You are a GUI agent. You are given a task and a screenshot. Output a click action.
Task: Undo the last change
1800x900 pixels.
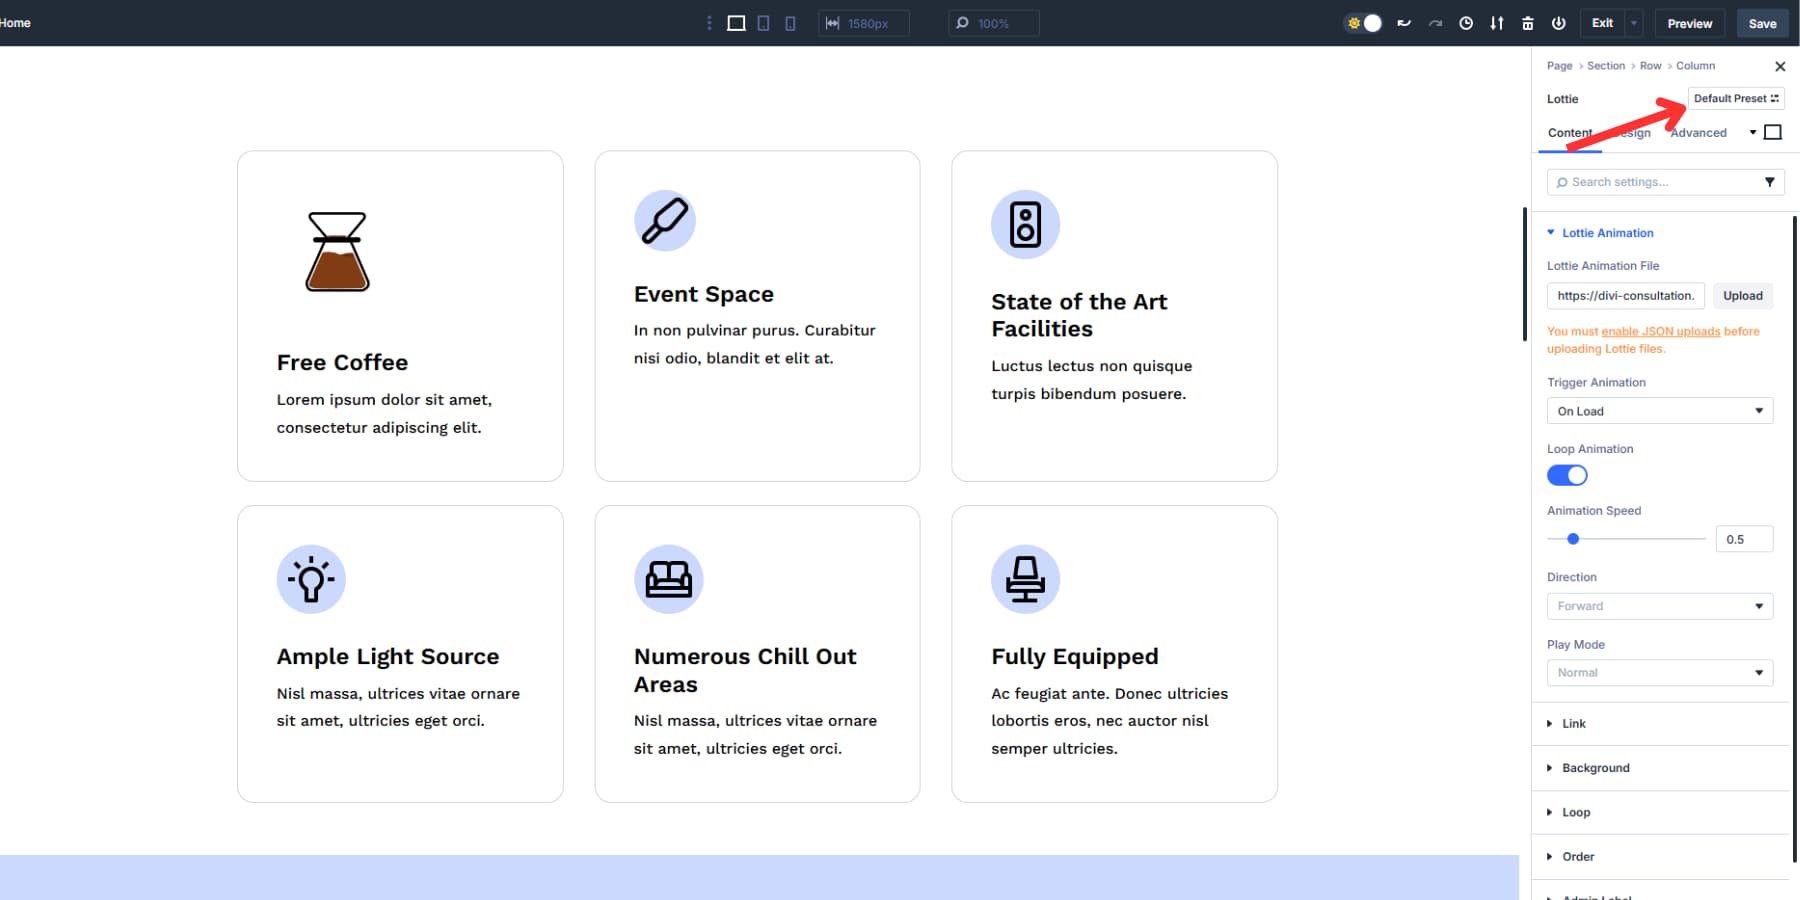tap(1404, 23)
